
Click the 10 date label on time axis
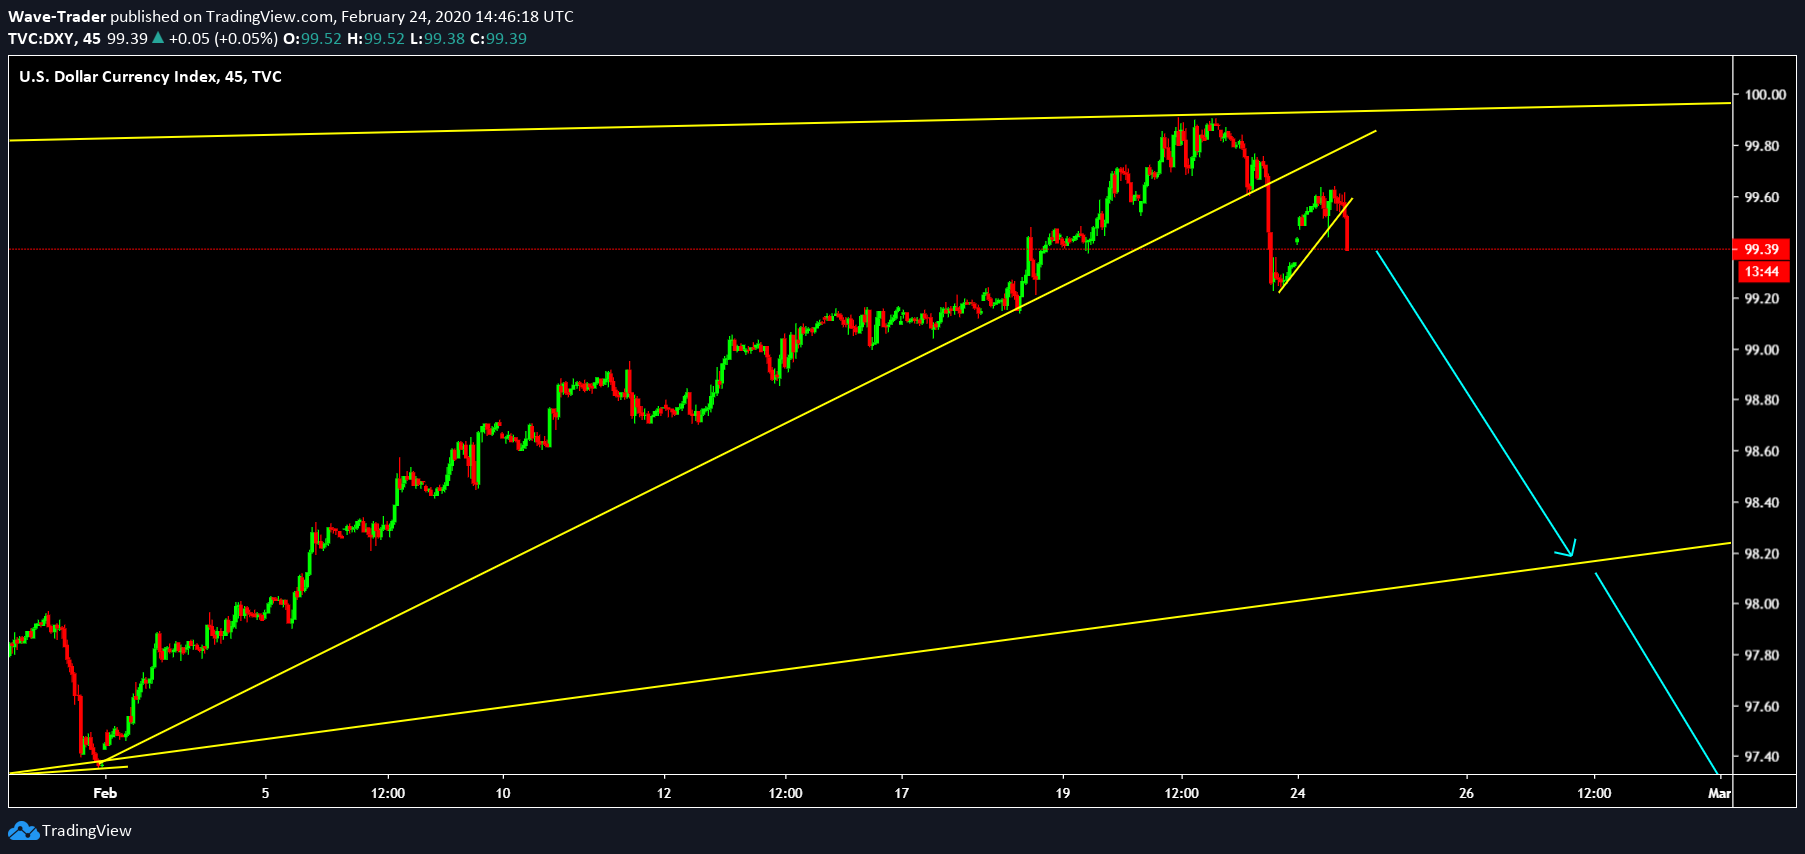point(503,793)
